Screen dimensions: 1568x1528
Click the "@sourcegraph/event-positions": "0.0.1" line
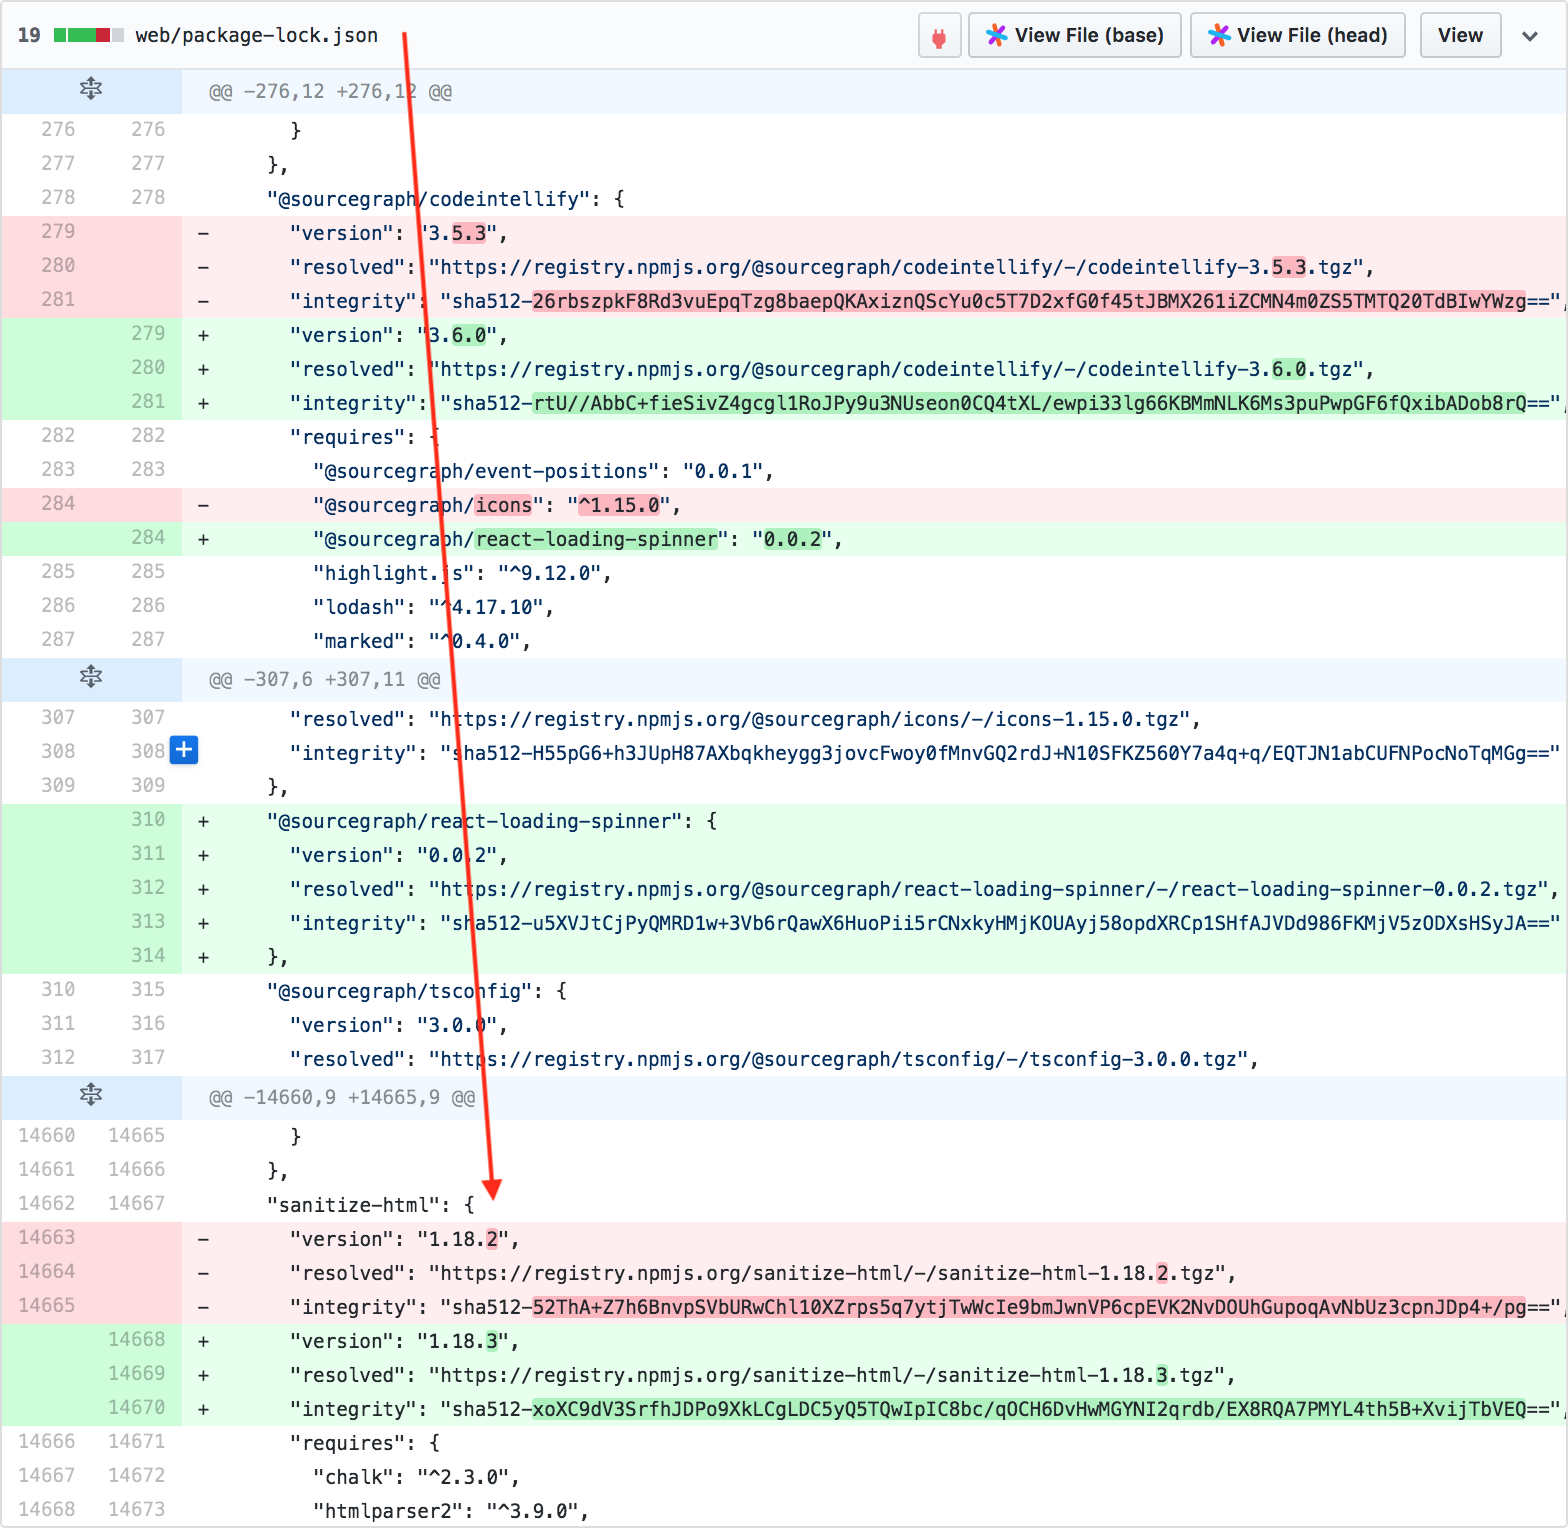(x=543, y=471)
